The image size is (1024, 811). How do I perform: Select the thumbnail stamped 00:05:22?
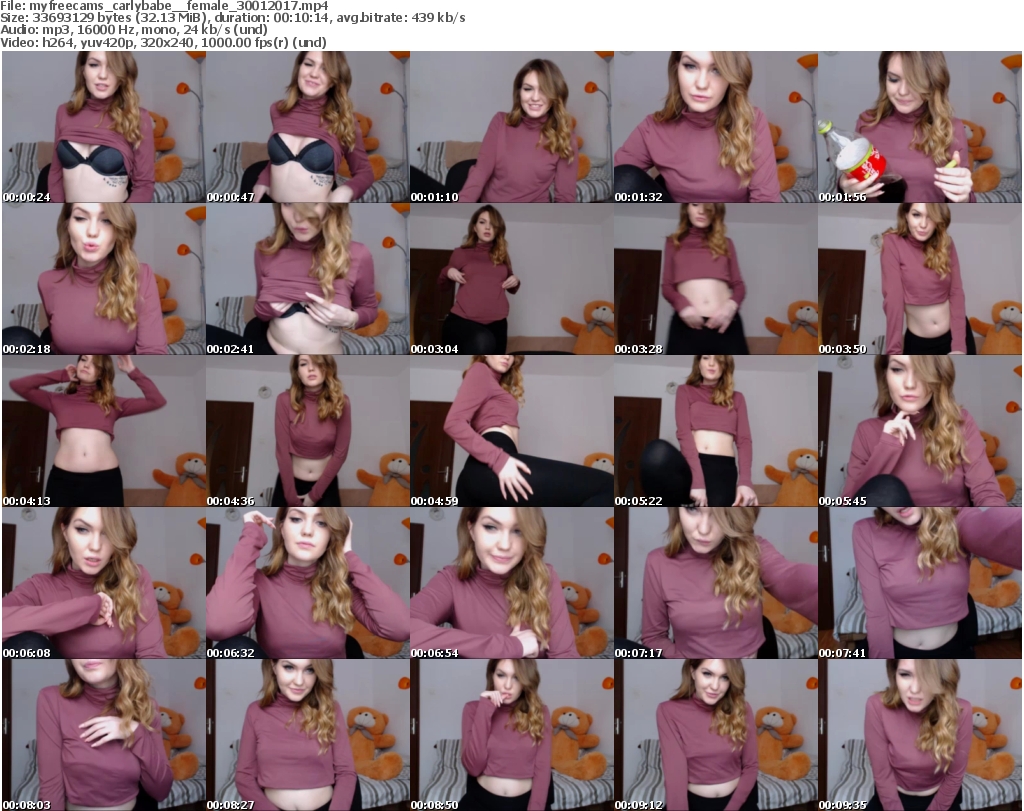[x=716, y=431]
